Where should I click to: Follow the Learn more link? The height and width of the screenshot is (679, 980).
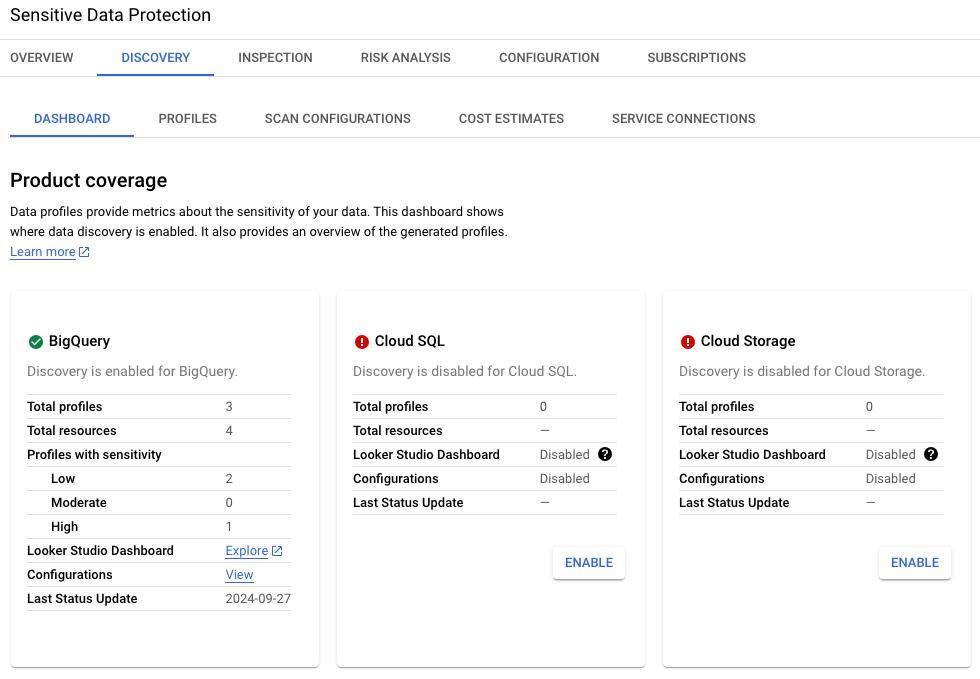click(42, 252)
